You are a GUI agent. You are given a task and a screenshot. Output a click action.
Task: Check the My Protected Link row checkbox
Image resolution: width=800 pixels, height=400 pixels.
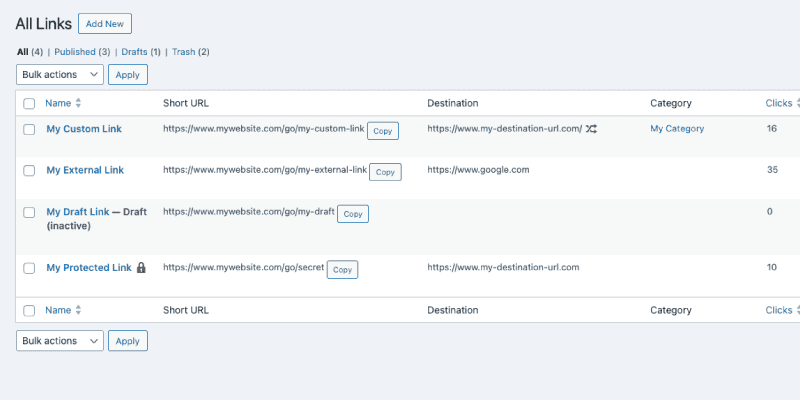pyautogui.click(x=29, y=268)
